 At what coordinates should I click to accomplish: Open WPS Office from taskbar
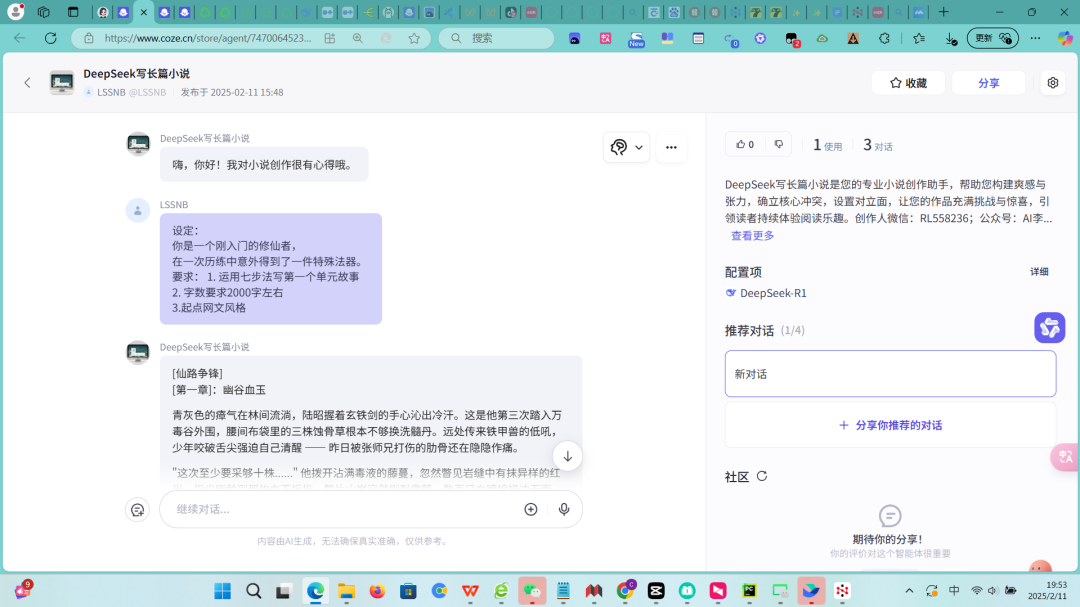(x=470, y=590)
